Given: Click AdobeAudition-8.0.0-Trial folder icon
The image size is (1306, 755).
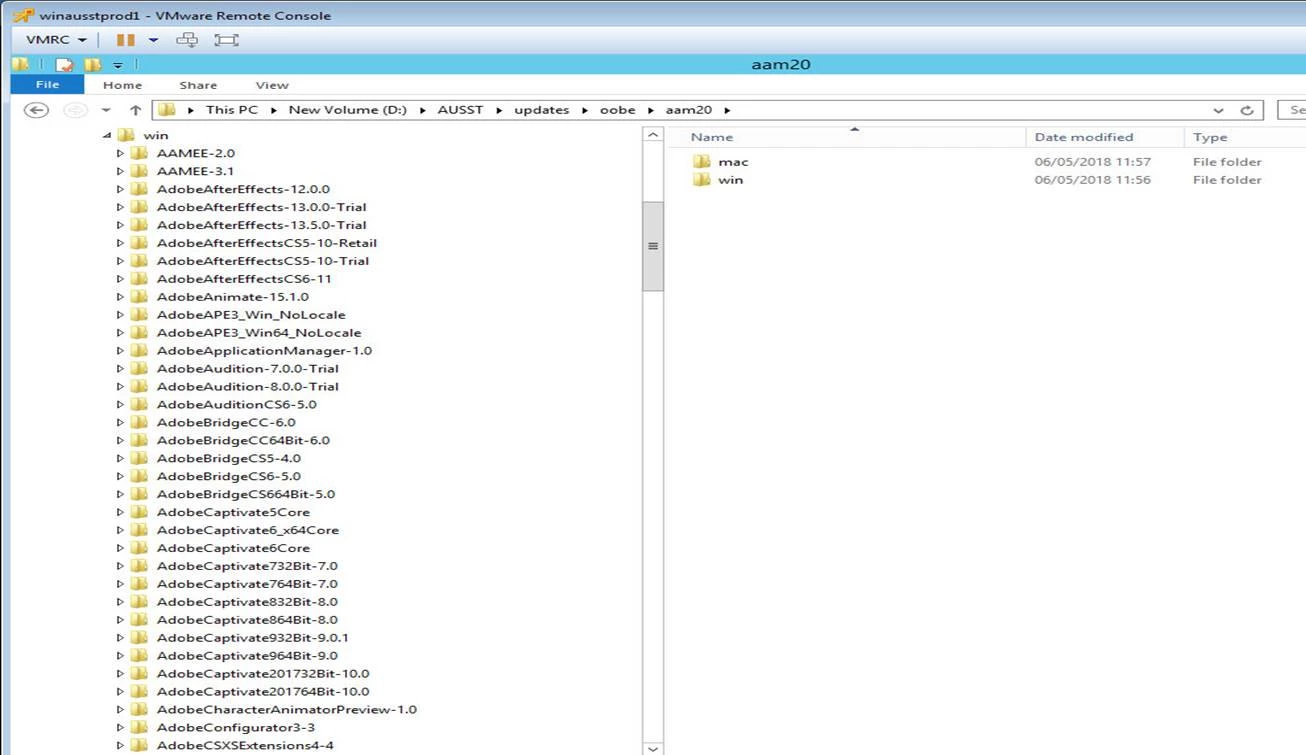Looking at the screenshot, I should click(140, 386).
